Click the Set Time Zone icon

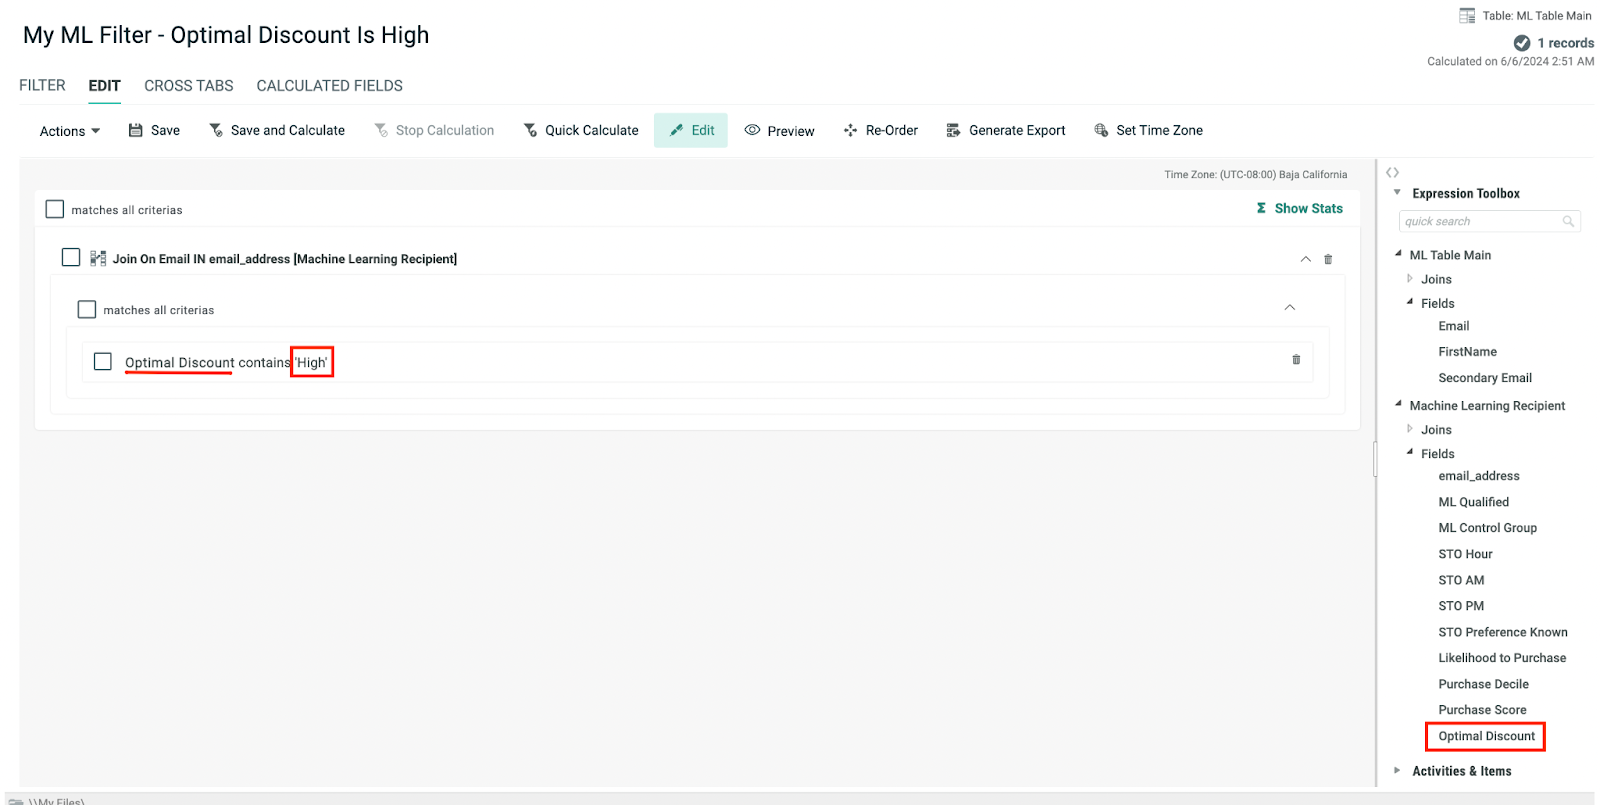(1101, 130)
